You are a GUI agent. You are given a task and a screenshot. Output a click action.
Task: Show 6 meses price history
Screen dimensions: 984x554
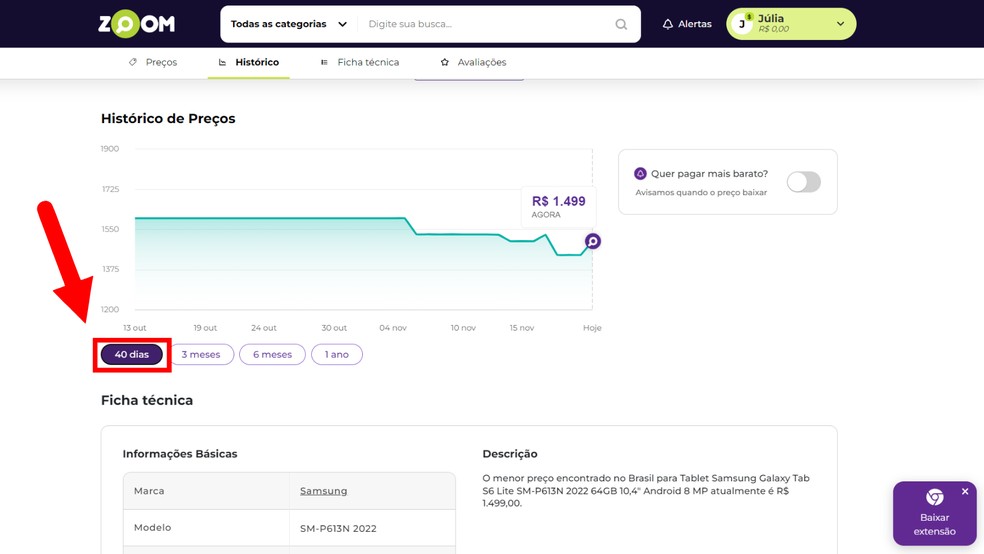click(272, 354)
